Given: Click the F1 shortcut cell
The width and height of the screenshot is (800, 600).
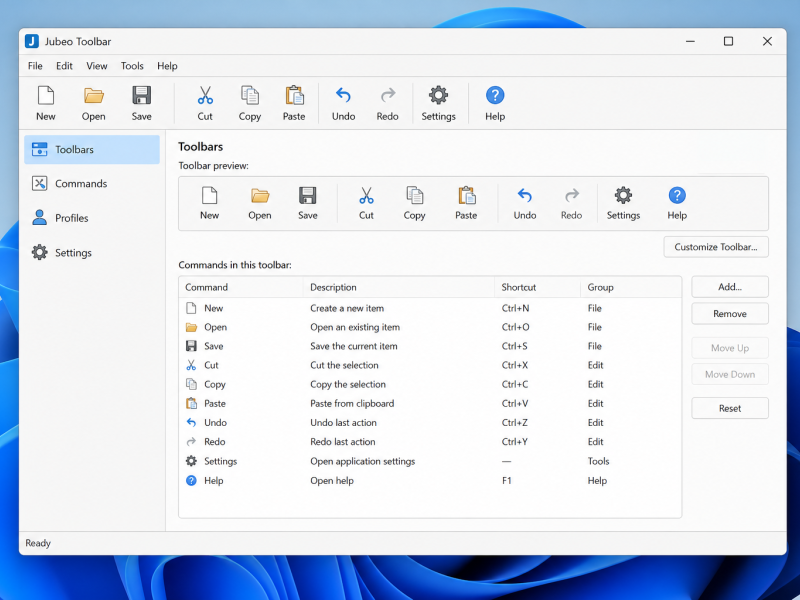Looking at the screenshot, I should tap(507, 481).
